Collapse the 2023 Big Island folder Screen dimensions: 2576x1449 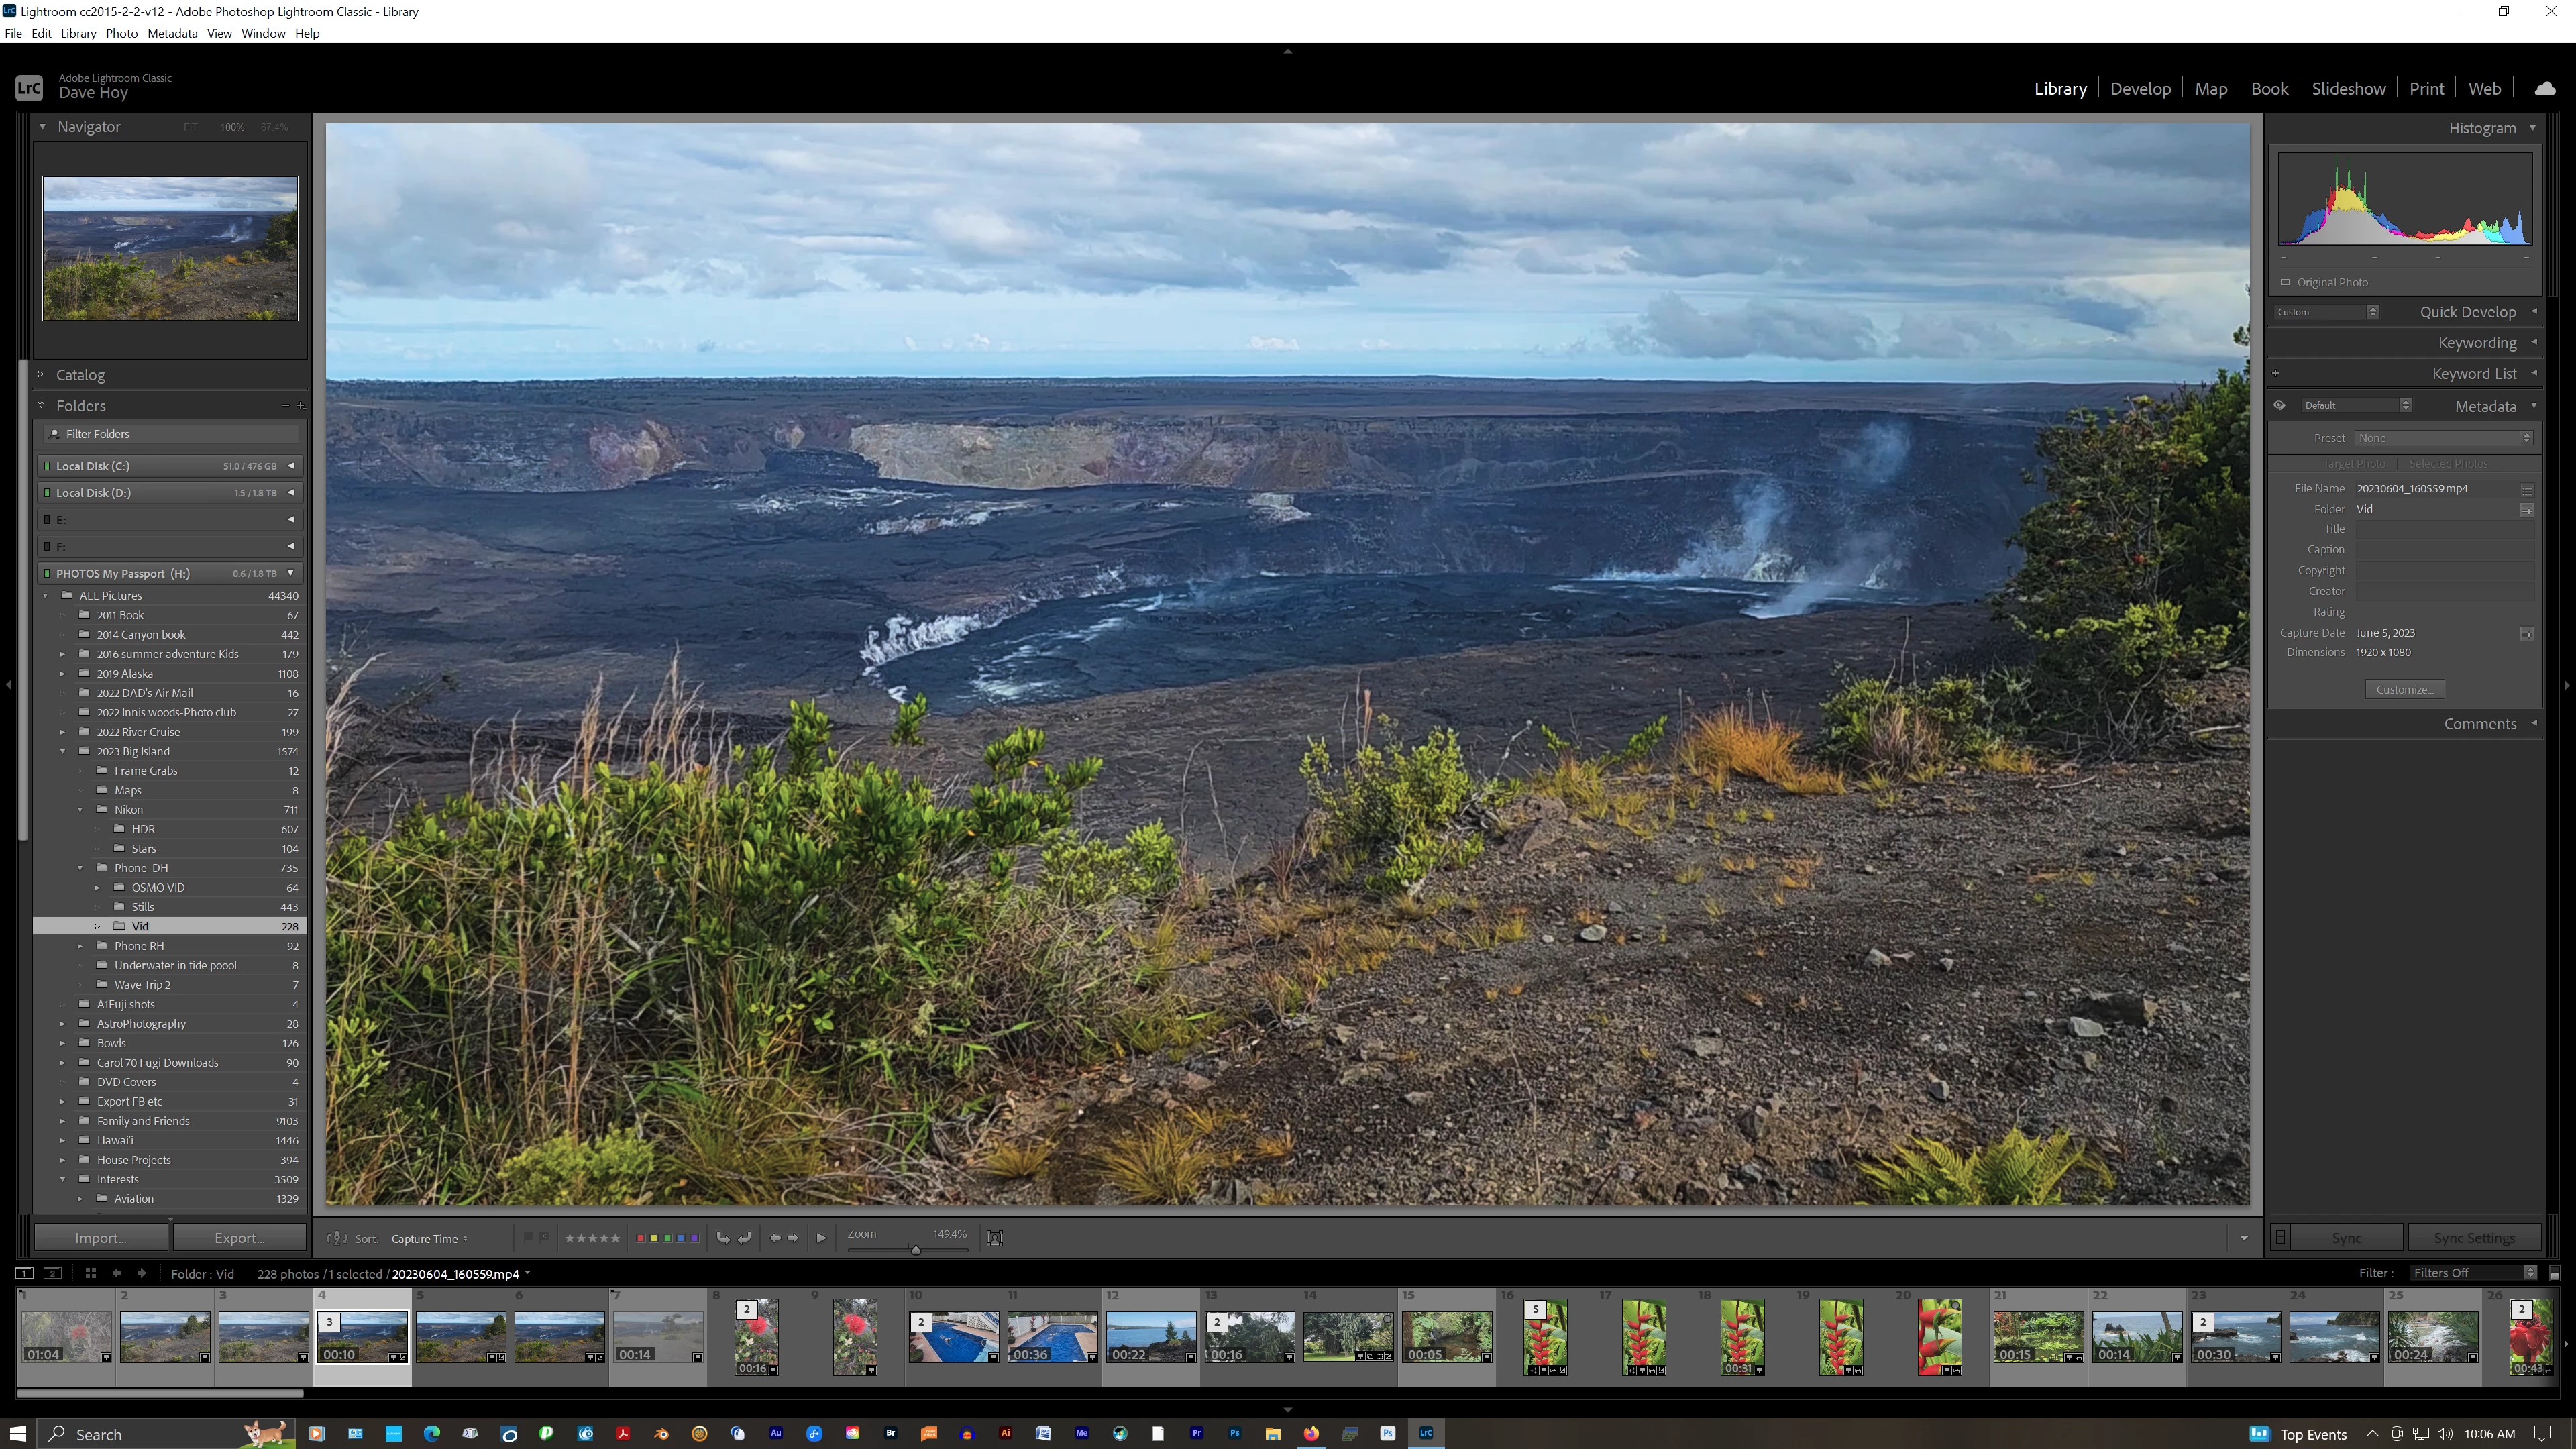pyautogui.click(x=62, y=751)
